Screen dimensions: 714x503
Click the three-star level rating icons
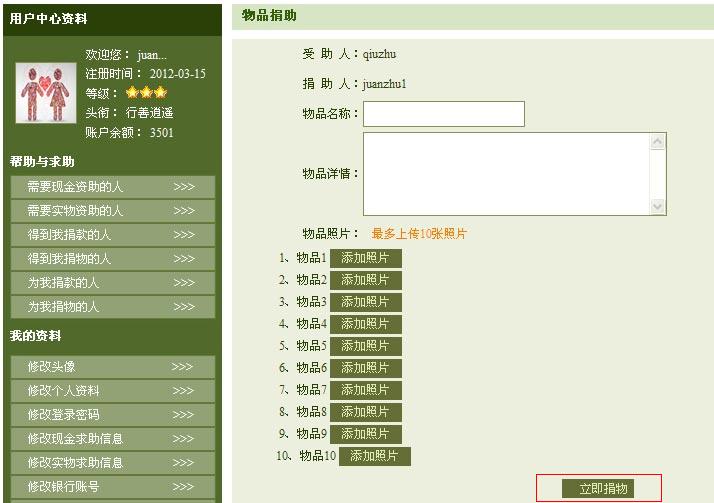(147, 93)
